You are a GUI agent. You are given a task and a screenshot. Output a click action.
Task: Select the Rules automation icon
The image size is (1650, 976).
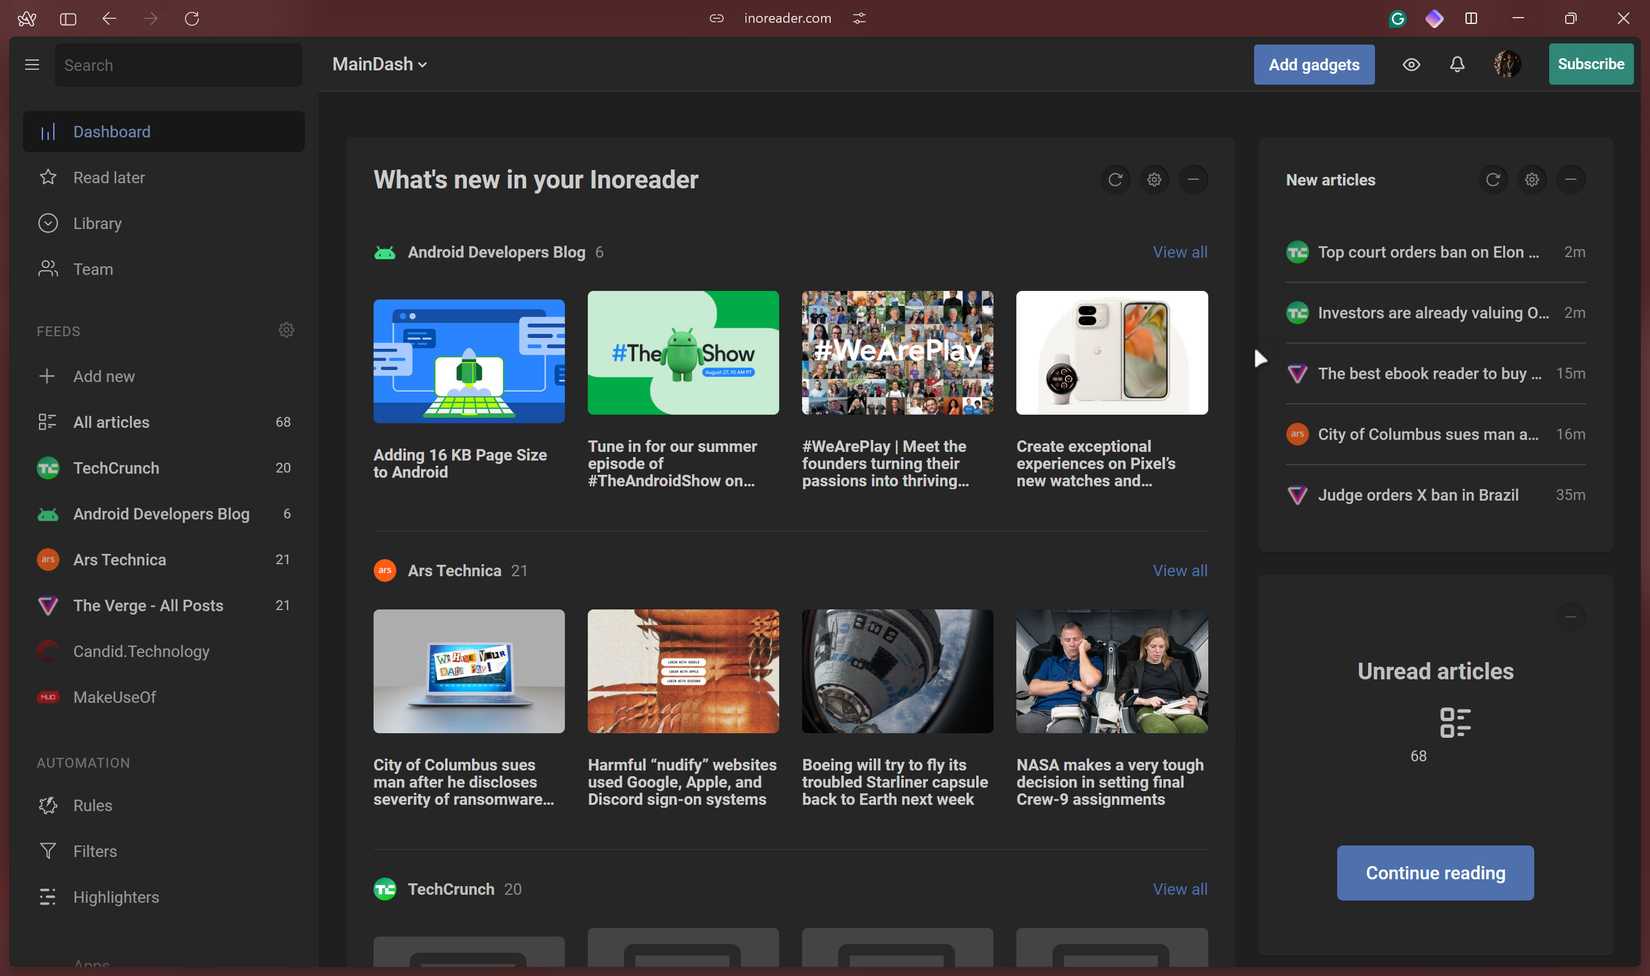[x=48, y=805]
